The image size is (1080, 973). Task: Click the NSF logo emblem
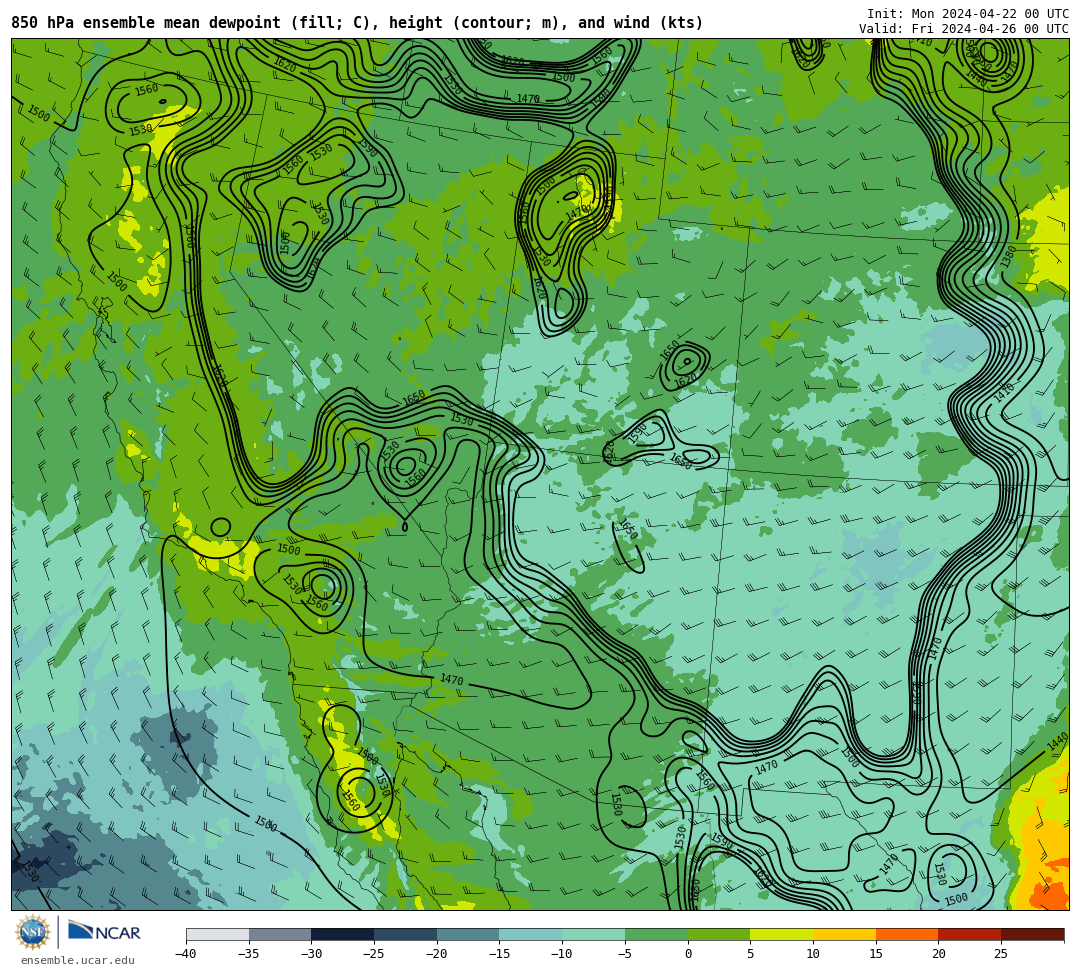[x=32, y=933]
